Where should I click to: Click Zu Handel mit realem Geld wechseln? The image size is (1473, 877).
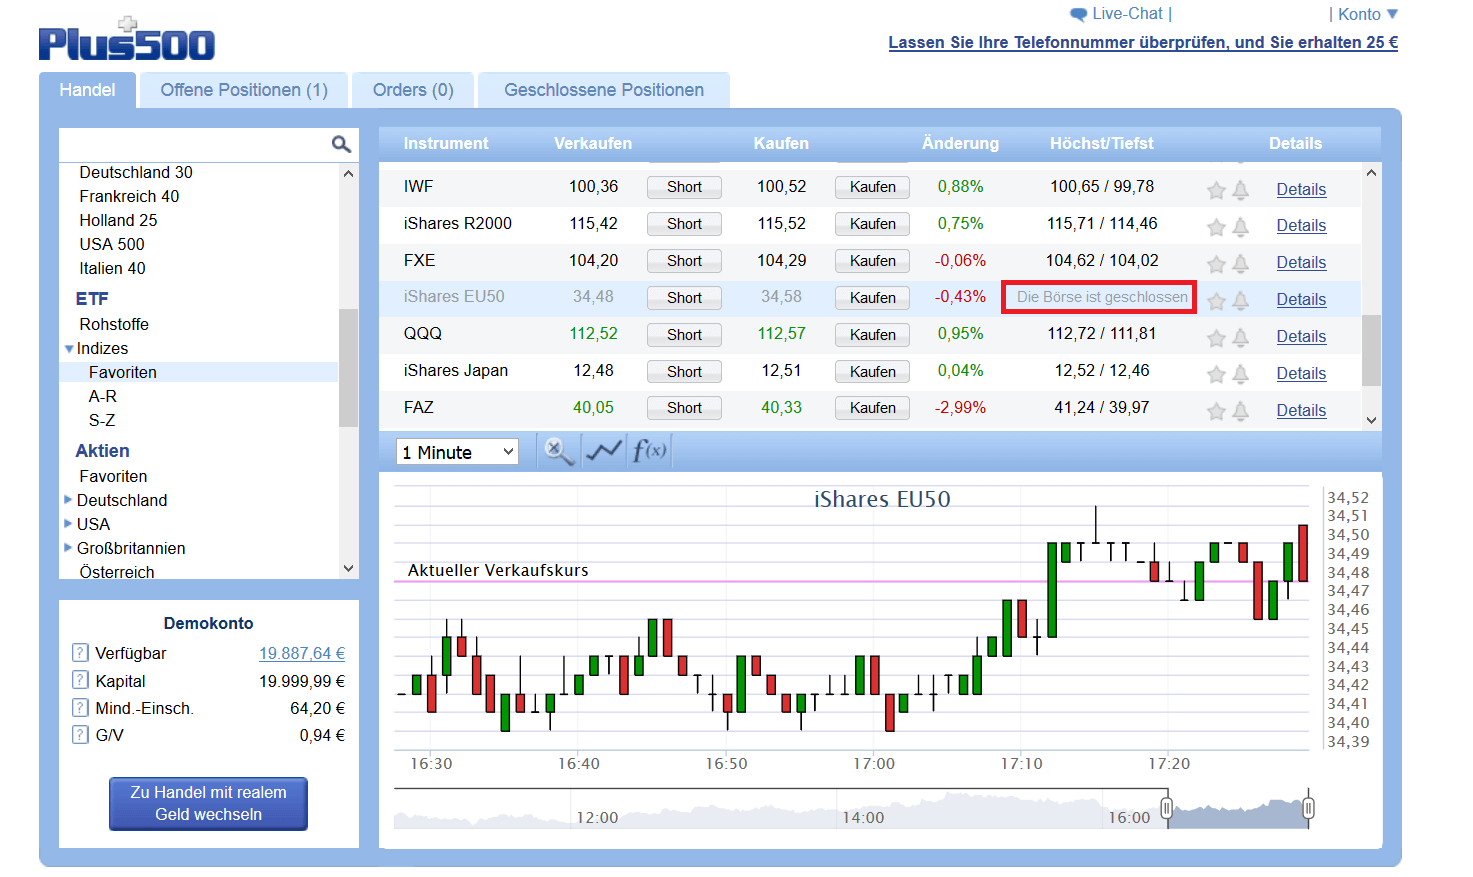pyautogui.click(x=208, y=803)
